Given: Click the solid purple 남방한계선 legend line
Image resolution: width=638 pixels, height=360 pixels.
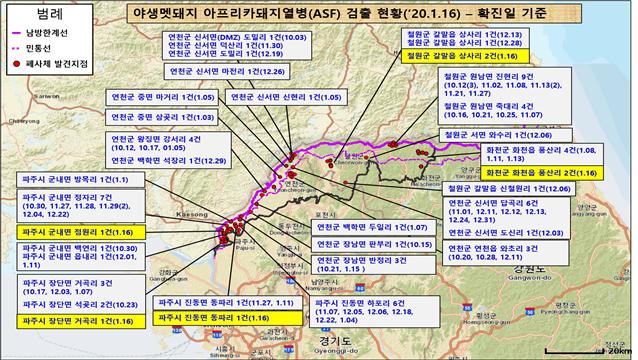Looking at the screenshot, I should tap(17, 33).
